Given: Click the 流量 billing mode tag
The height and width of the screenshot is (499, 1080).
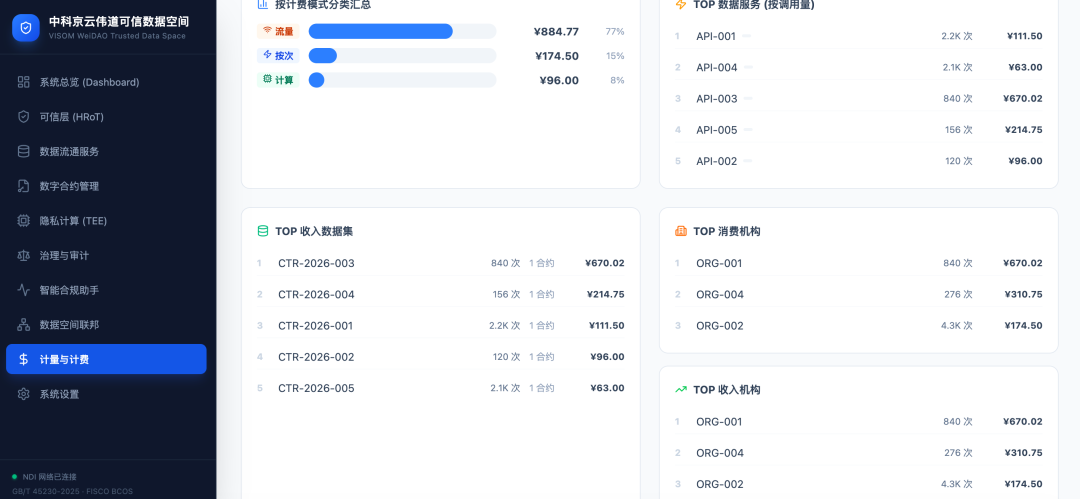Looking at the screenshot, I should pos(278,32).
